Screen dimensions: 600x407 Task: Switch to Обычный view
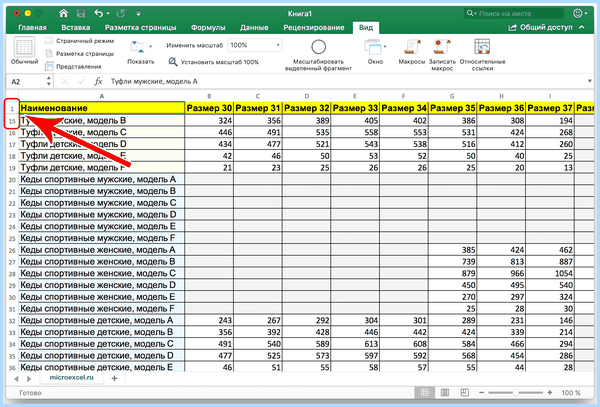point(24,50)
